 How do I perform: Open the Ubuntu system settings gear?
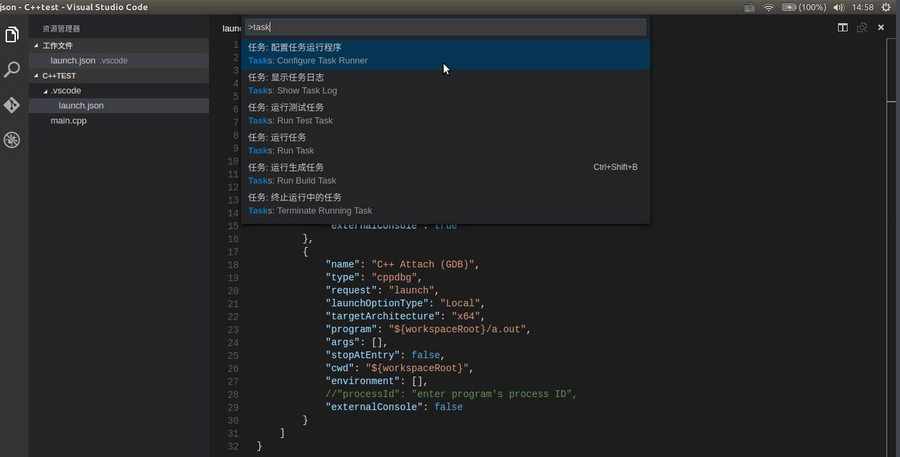[886, 7]
